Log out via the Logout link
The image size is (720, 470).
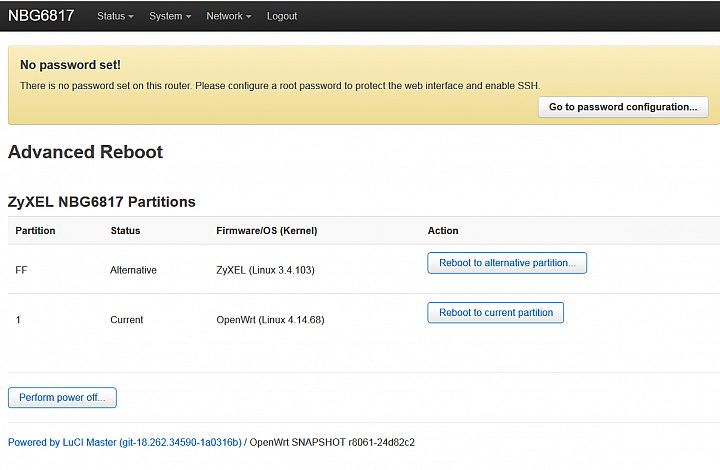(282, 16)
